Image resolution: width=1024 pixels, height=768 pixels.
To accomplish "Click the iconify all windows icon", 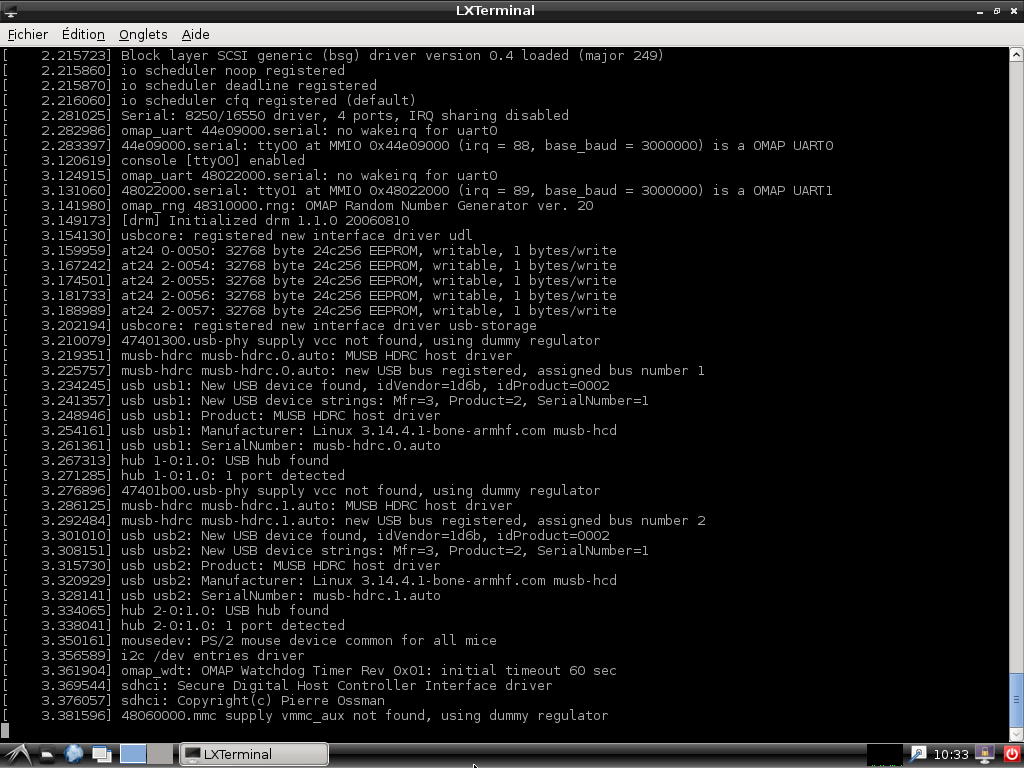I will [x=101, y=755].
